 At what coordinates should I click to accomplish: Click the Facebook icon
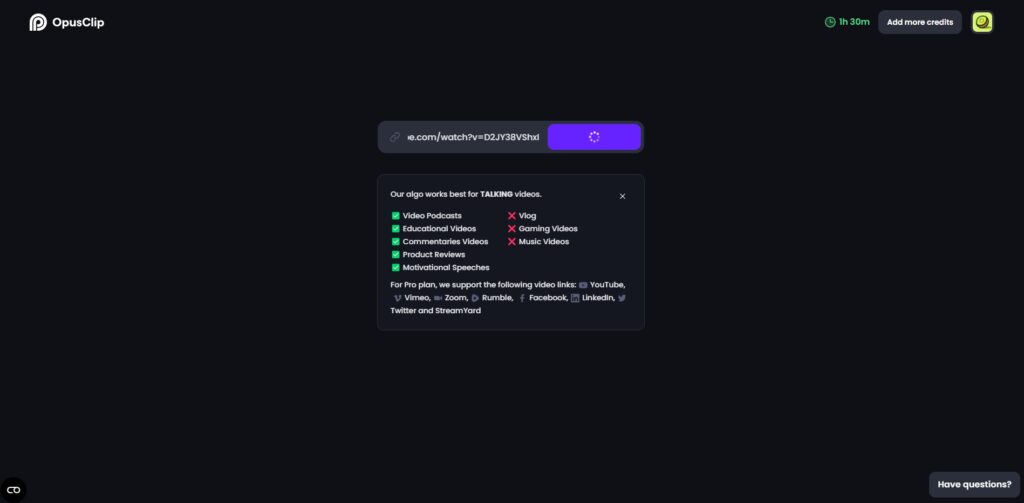click(x=522, y=298)
